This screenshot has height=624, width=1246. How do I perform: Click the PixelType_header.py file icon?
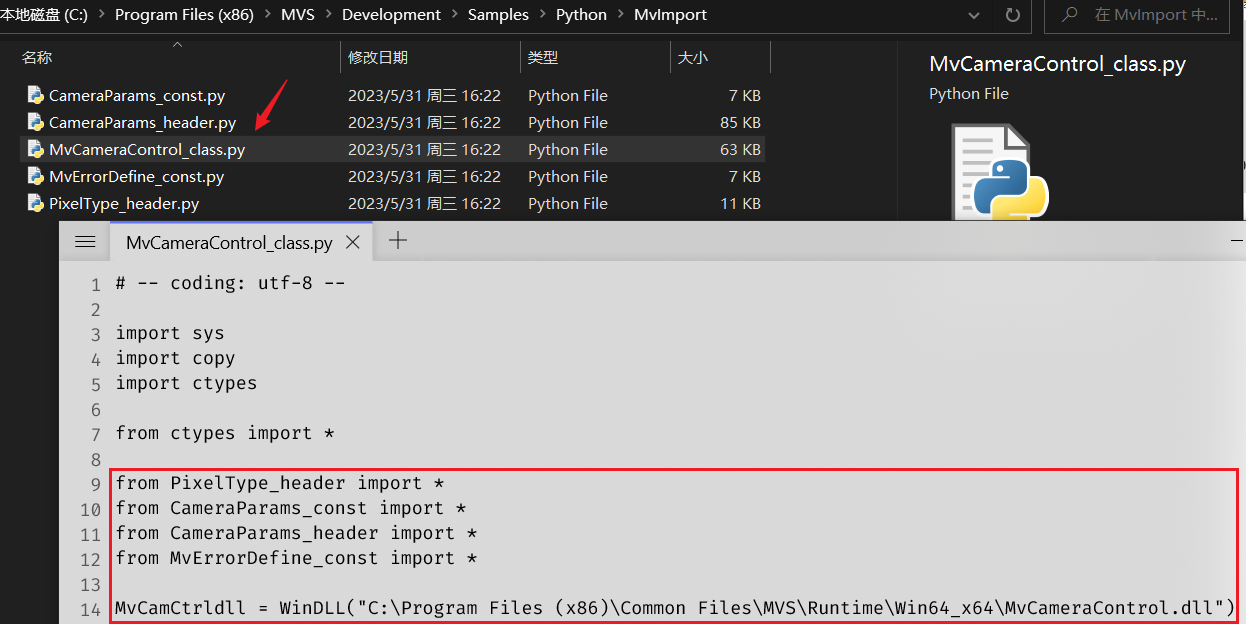pos(36,204)
